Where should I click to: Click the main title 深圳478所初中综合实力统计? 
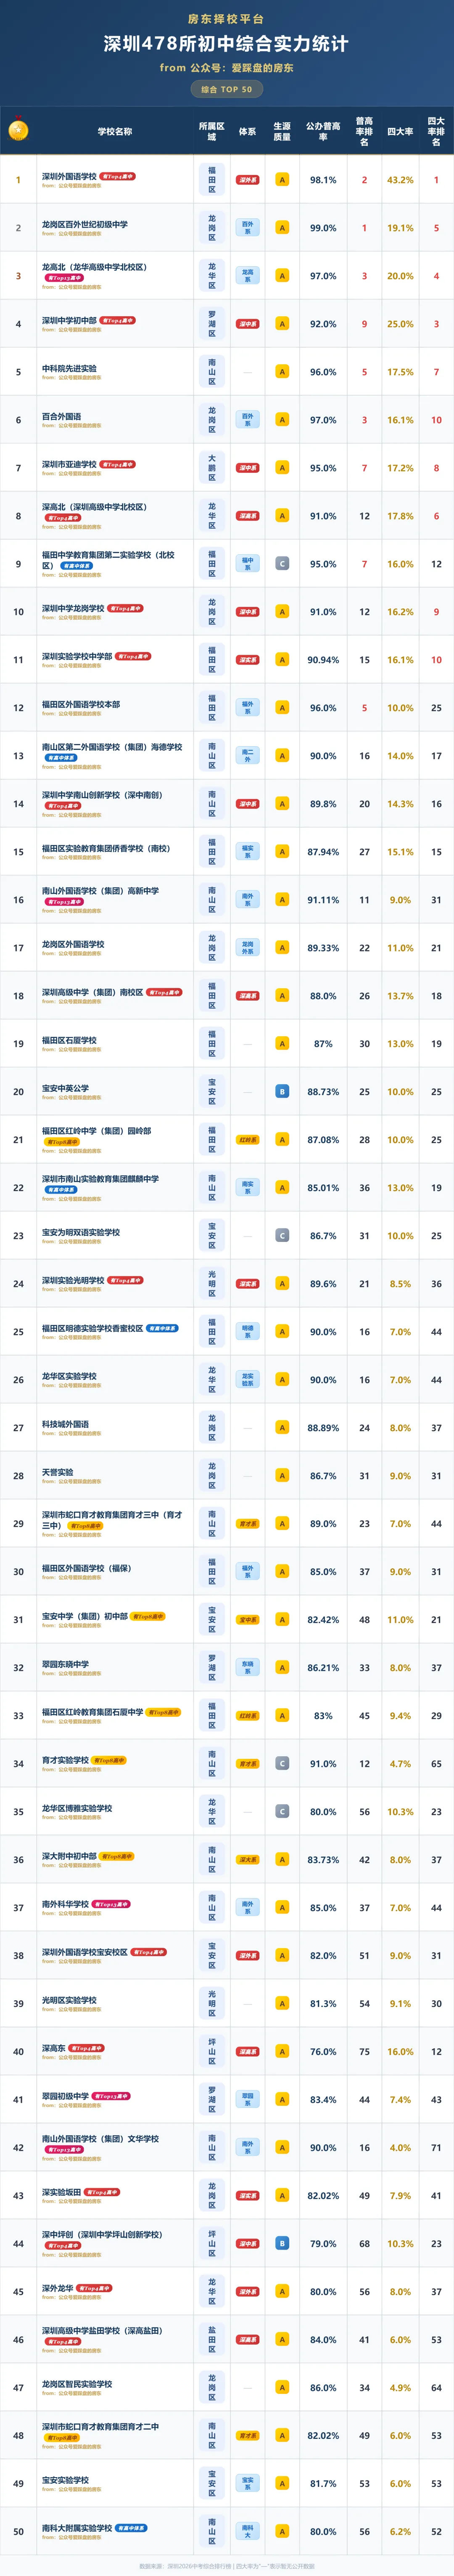(x=227, y=44)
